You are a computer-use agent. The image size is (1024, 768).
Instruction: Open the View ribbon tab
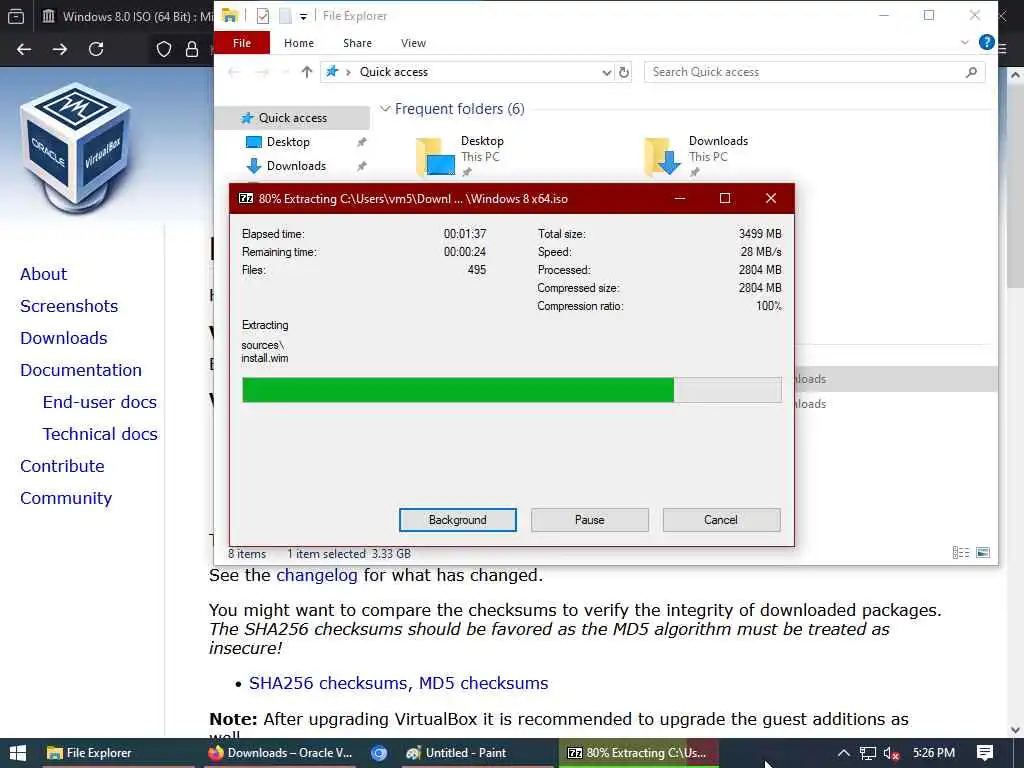(413, 43)
